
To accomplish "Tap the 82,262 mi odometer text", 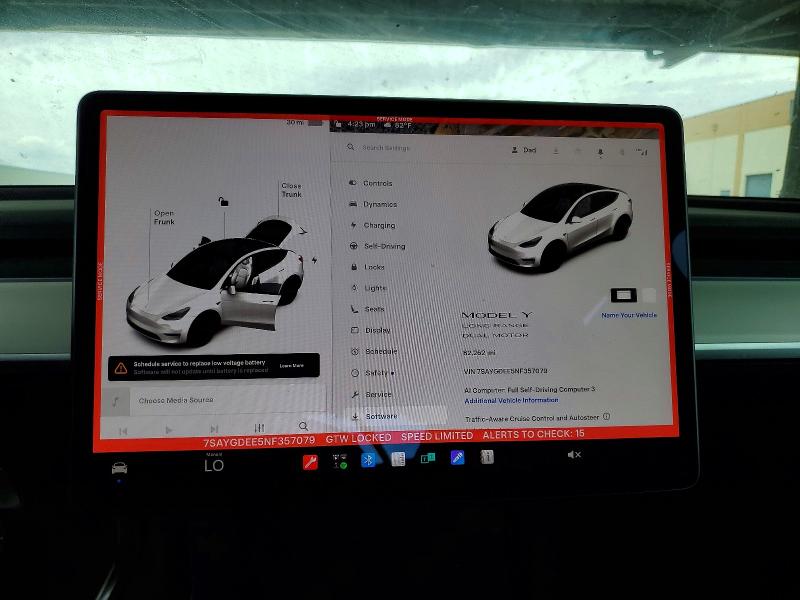I will [479, 353].
